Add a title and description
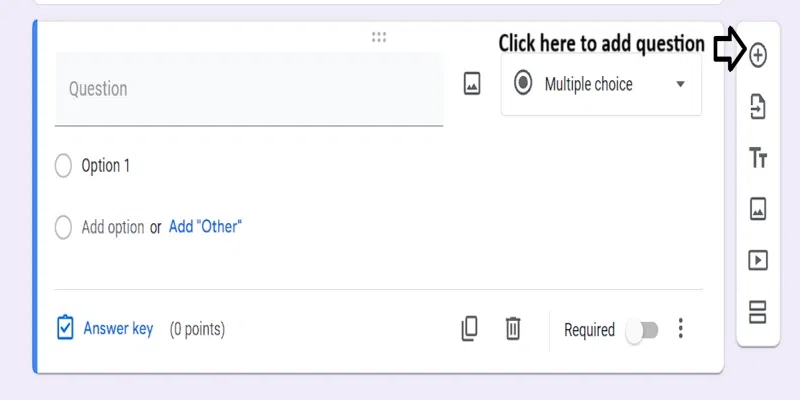800x400 pixels. [x=758, y=158]
